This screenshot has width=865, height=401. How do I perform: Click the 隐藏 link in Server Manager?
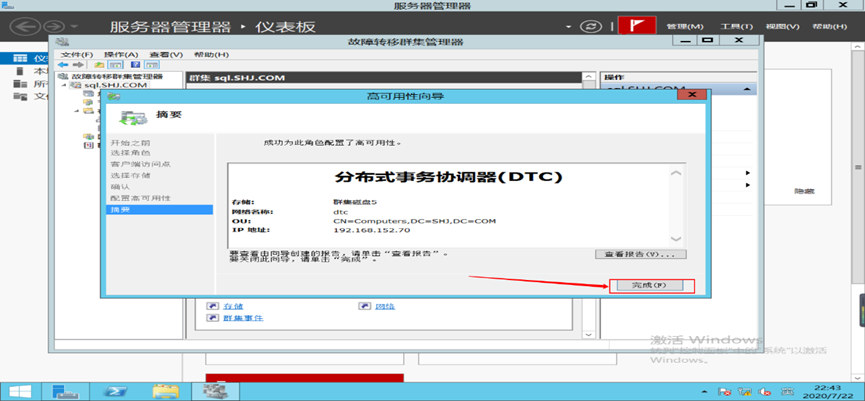[x=804, y=191]
